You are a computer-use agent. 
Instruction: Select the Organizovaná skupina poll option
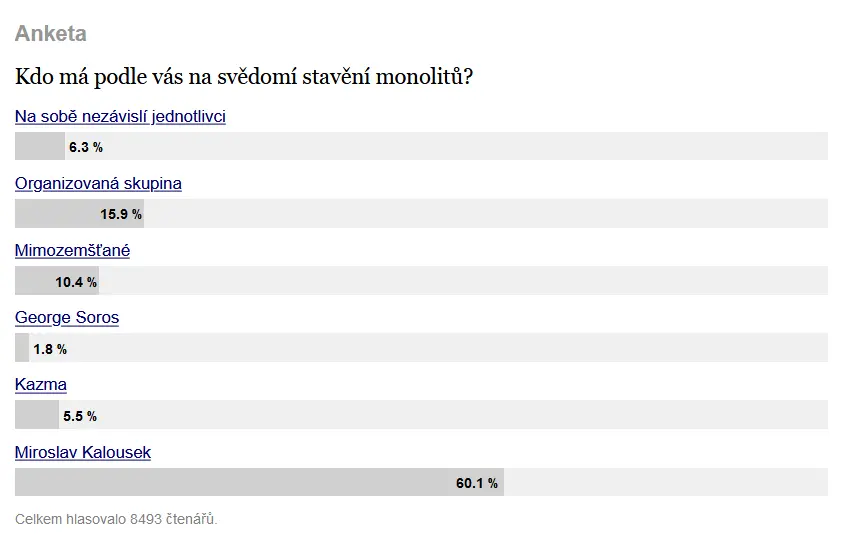tap(98, 183)
